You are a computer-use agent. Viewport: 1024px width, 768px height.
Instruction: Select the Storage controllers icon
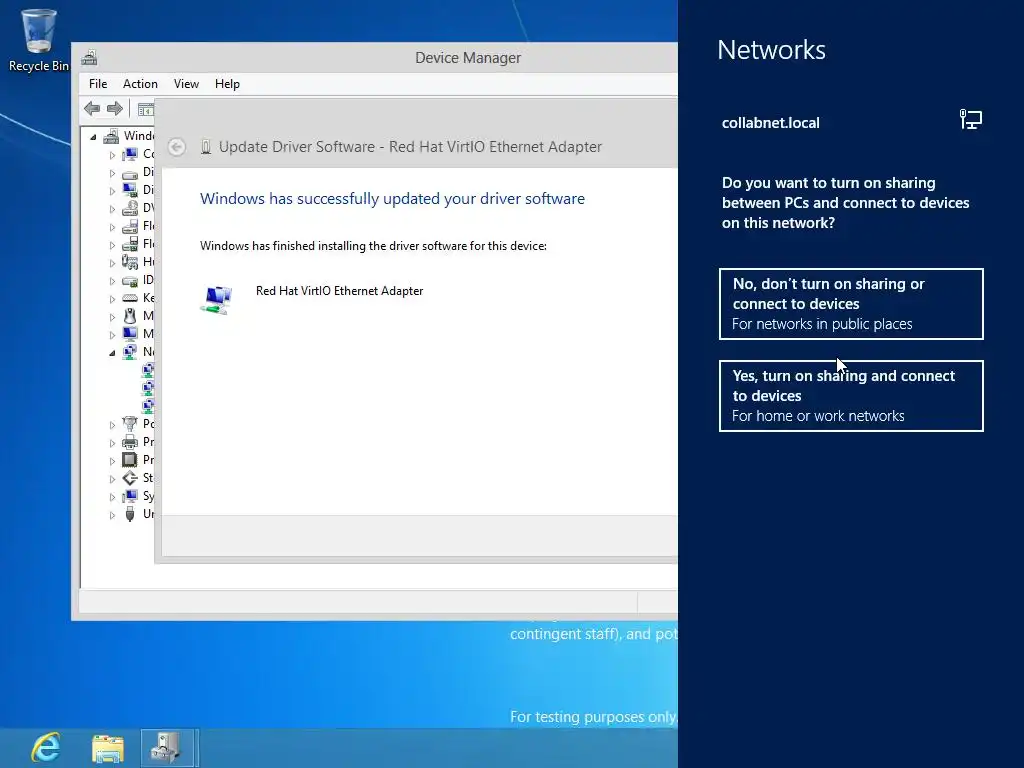(130, 478)
